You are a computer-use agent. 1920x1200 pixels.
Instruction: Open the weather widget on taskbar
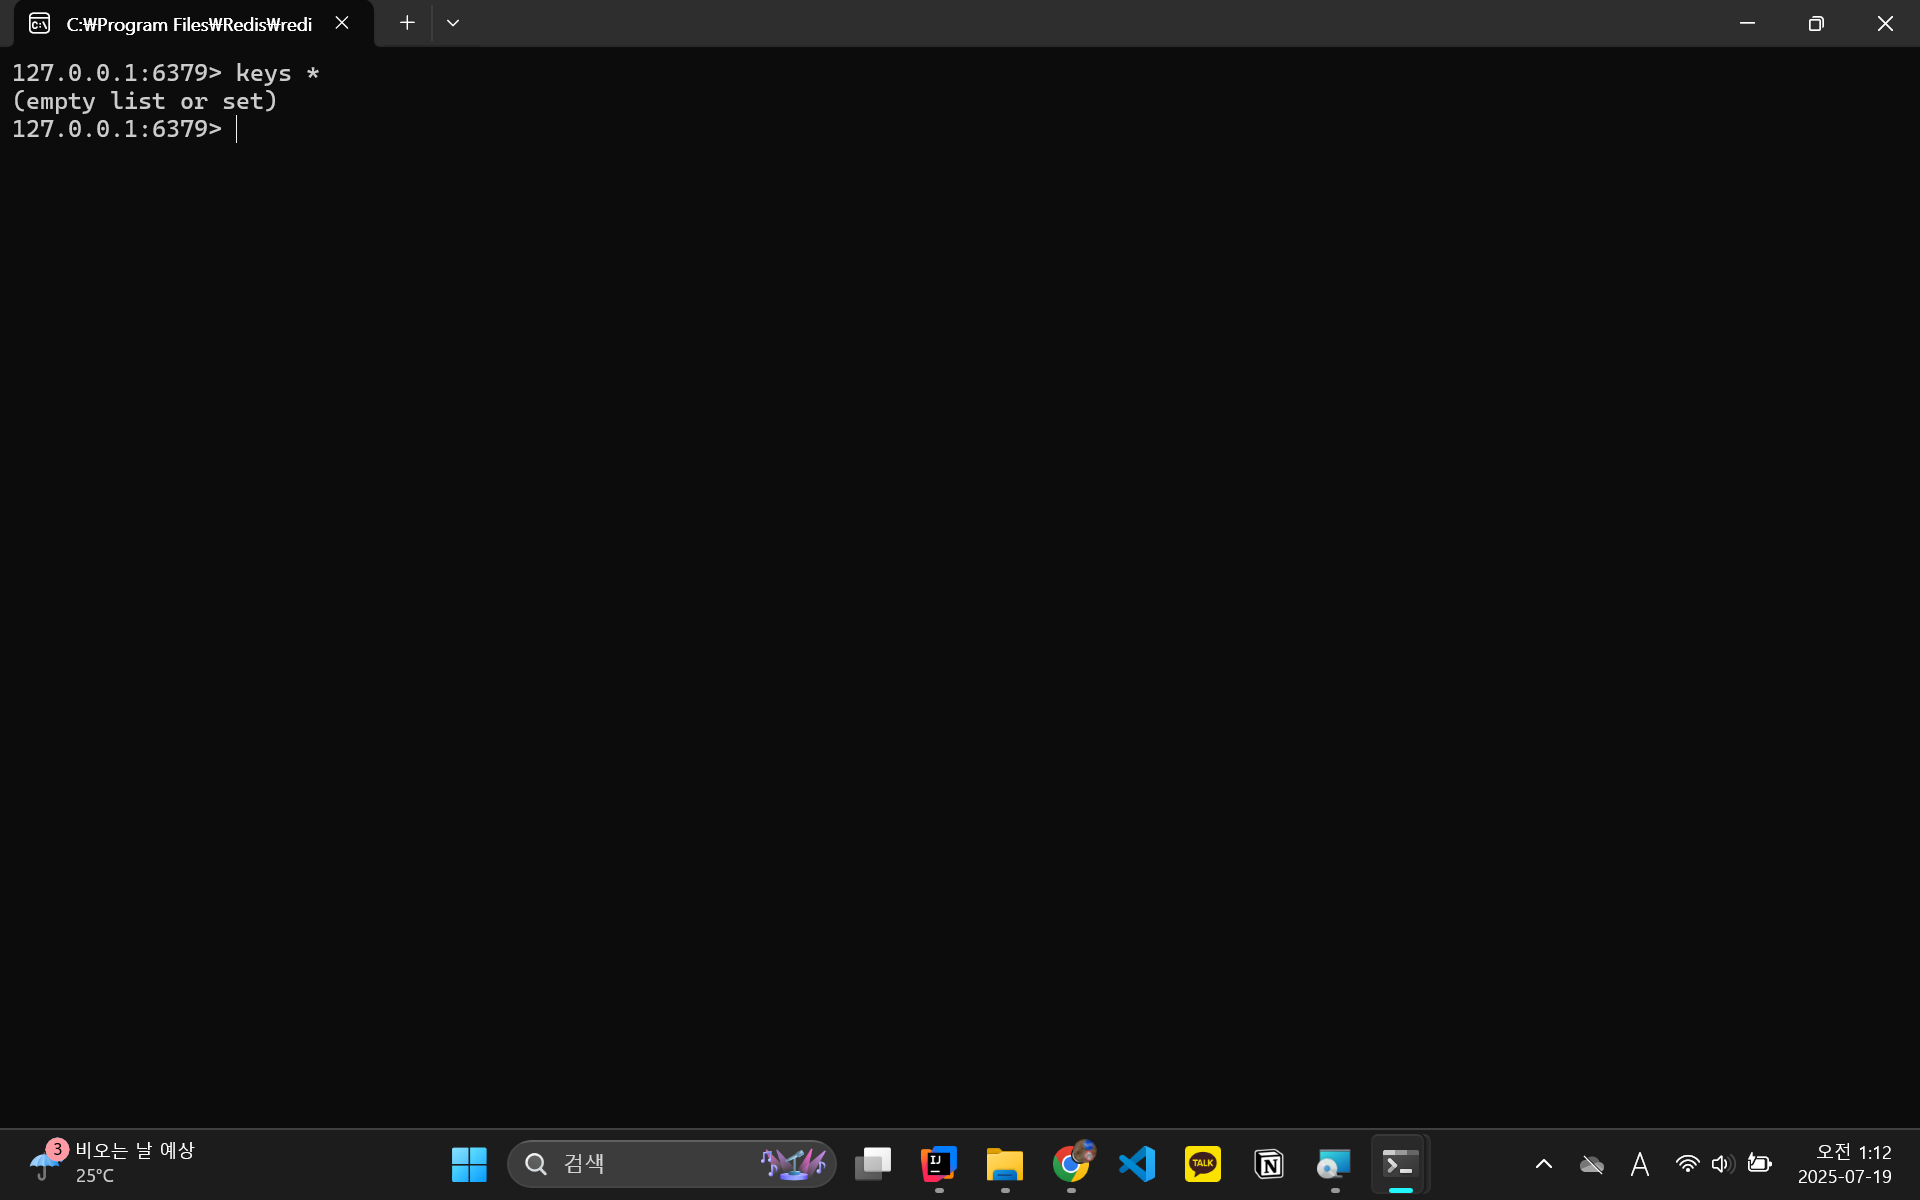[x=110, y=1164]
